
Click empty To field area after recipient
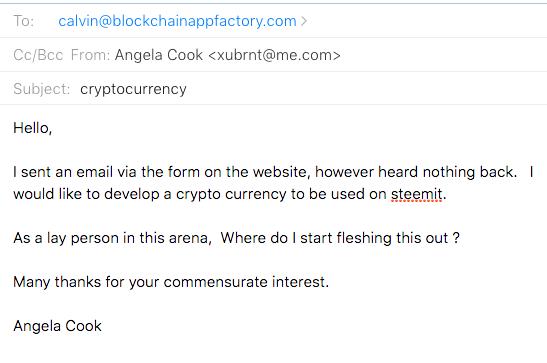pos(426,21)
